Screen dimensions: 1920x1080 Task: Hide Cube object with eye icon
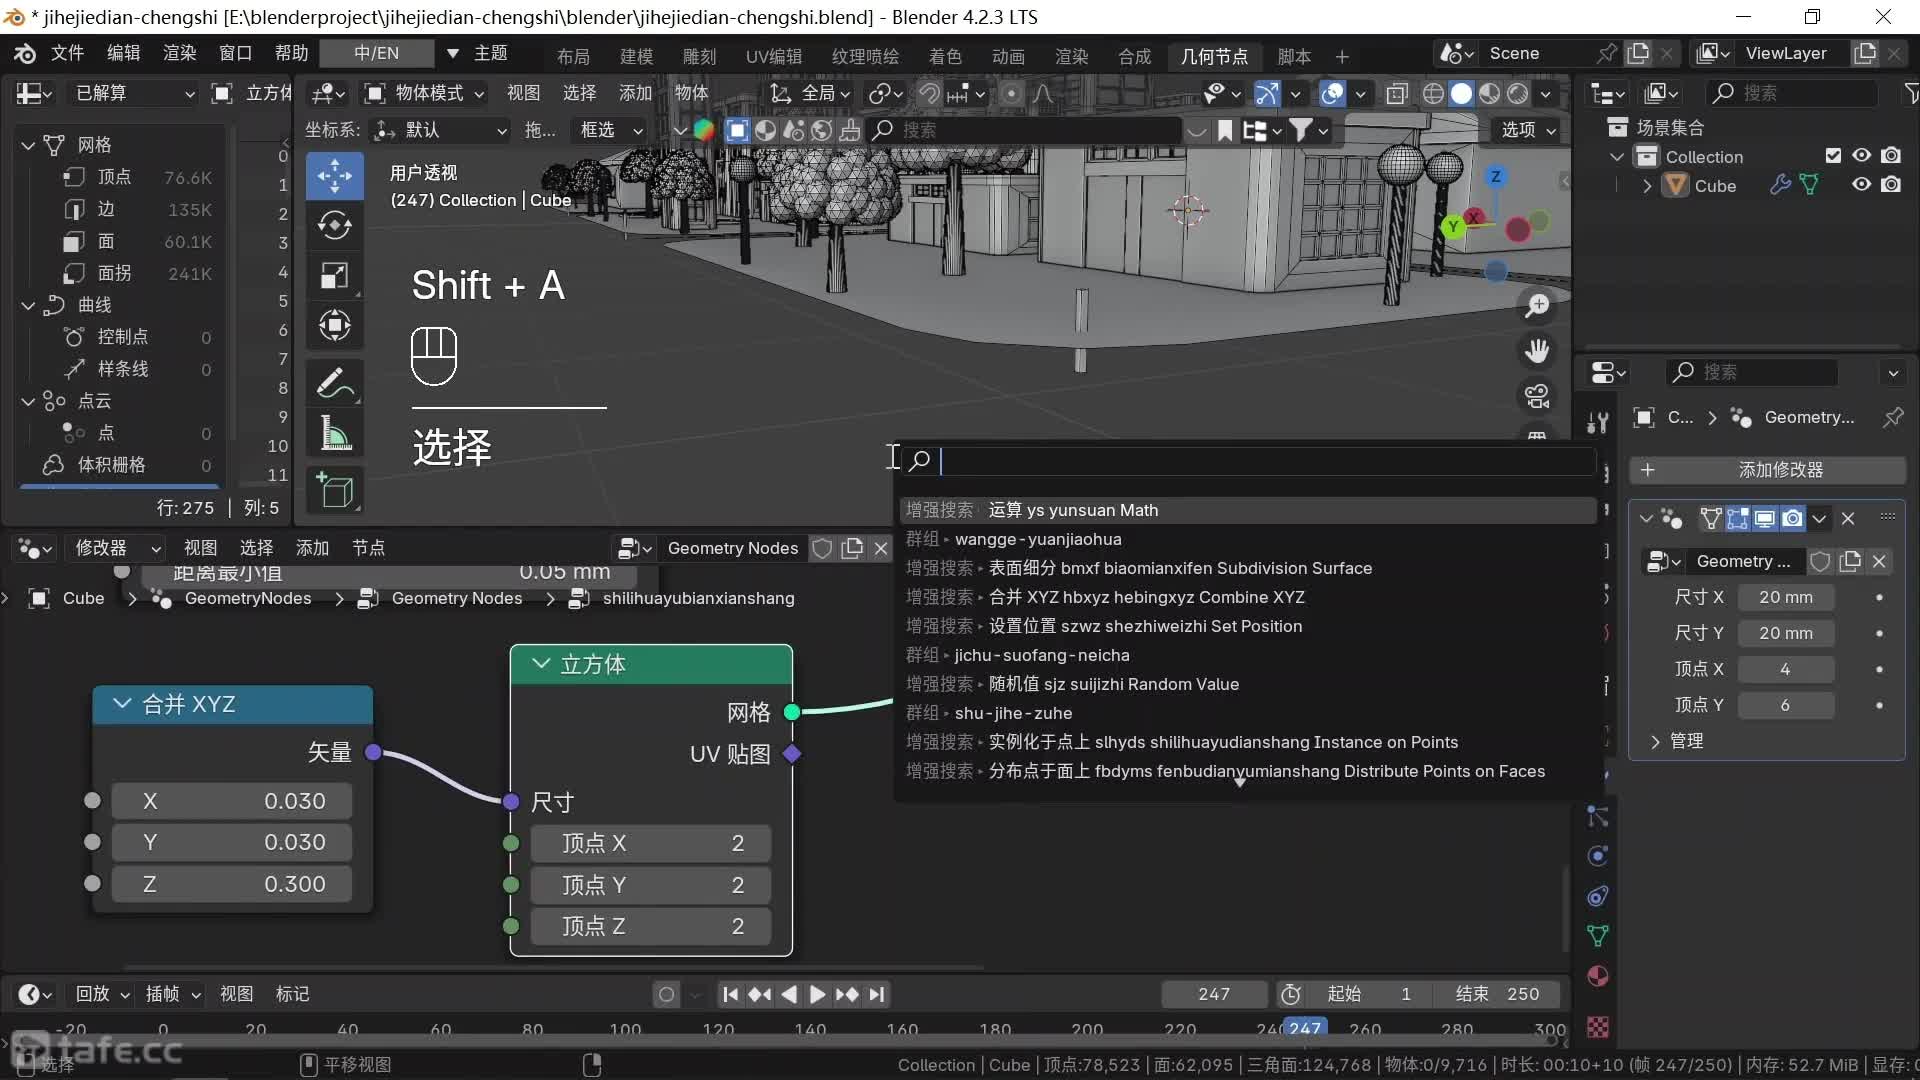1861,185
